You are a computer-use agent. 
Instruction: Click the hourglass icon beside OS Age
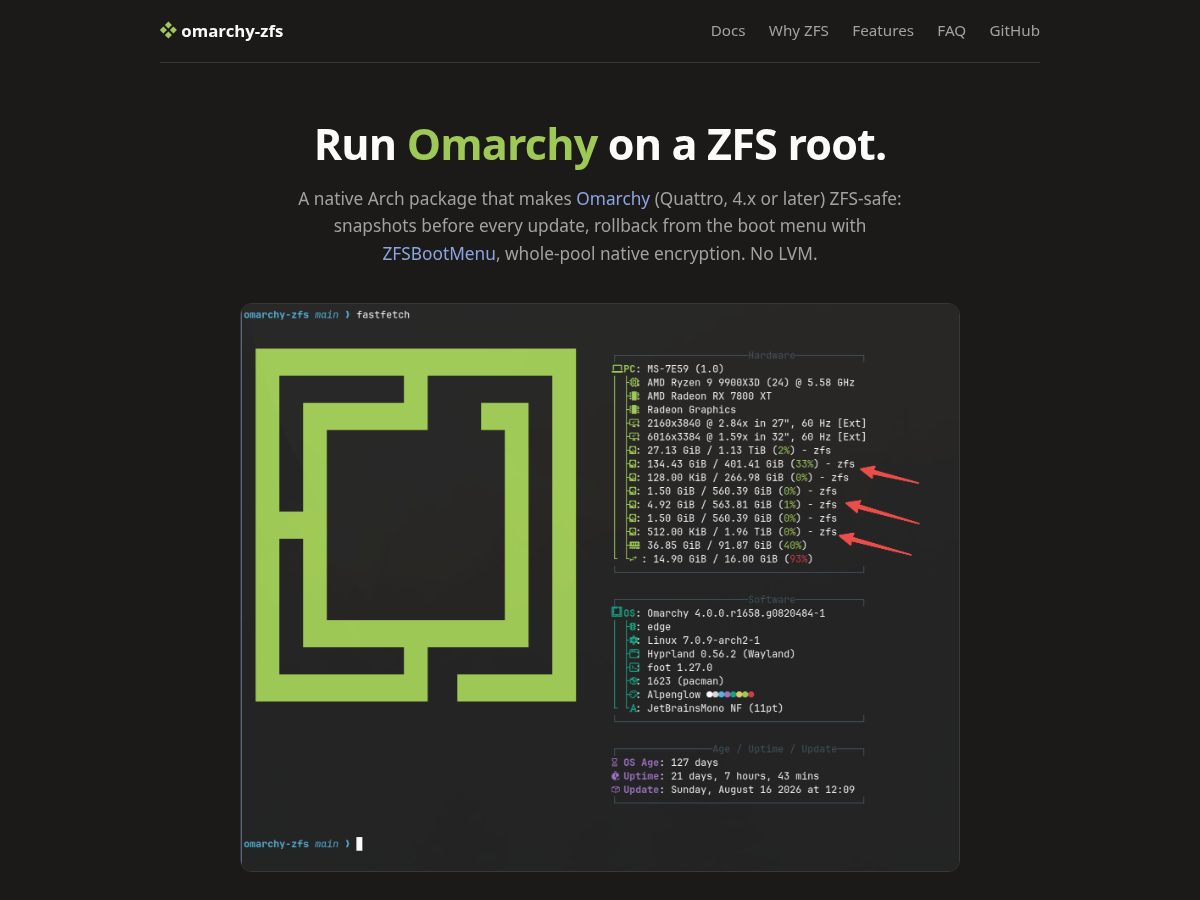tap(615, 763)
